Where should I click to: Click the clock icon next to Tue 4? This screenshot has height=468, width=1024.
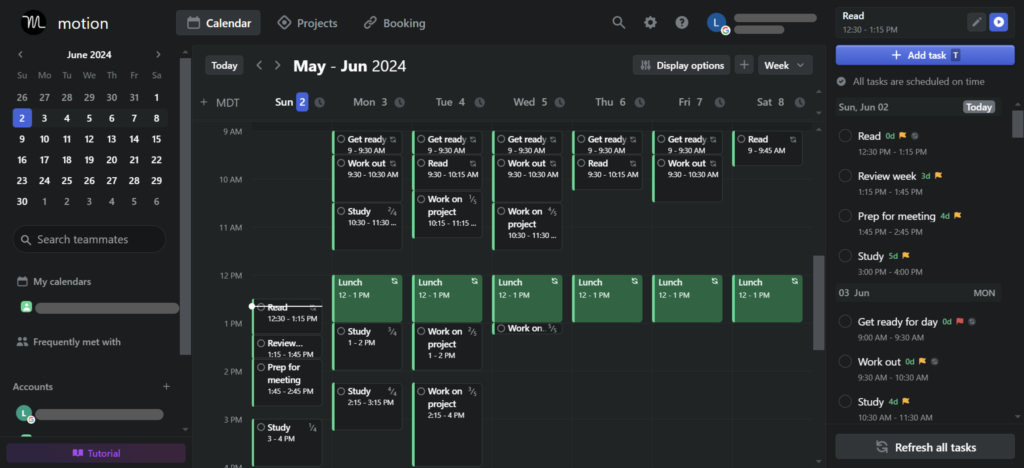click(479, 102)
